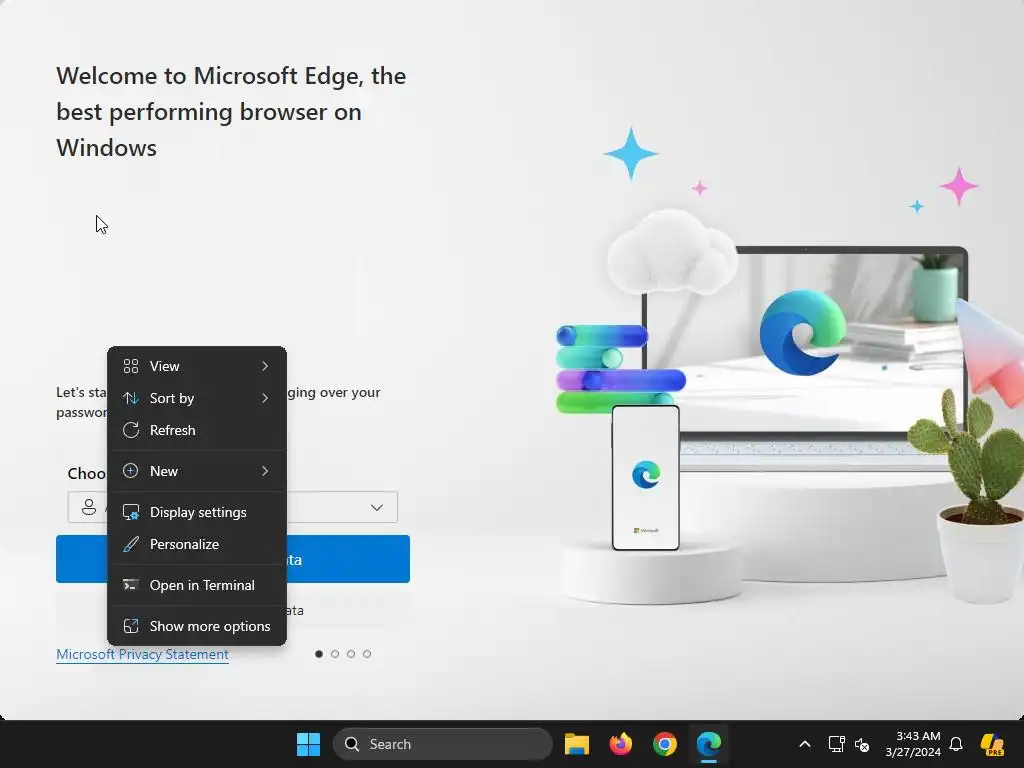Click the muted volume tray icon

pyautogui.click(x=862, y=744)
